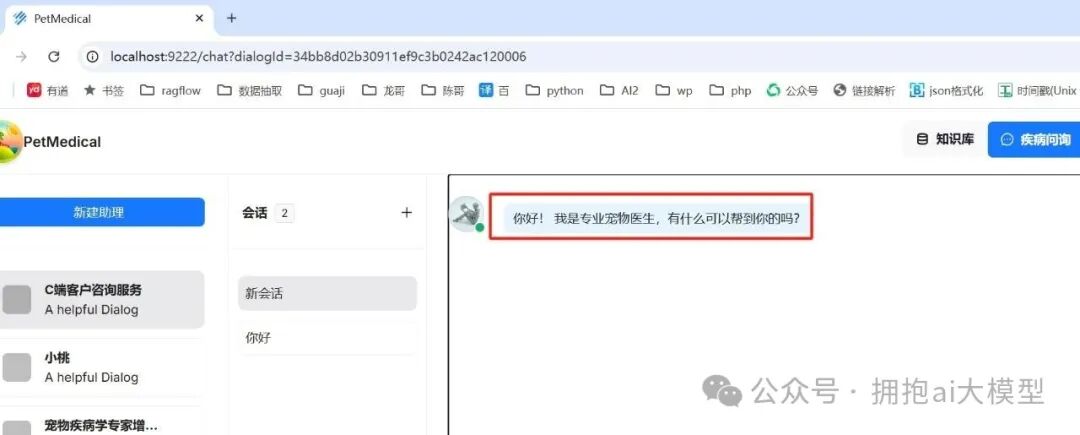Open the 书签 star bookmark
Screen dimensions: 1080x435
pos(103,90)
